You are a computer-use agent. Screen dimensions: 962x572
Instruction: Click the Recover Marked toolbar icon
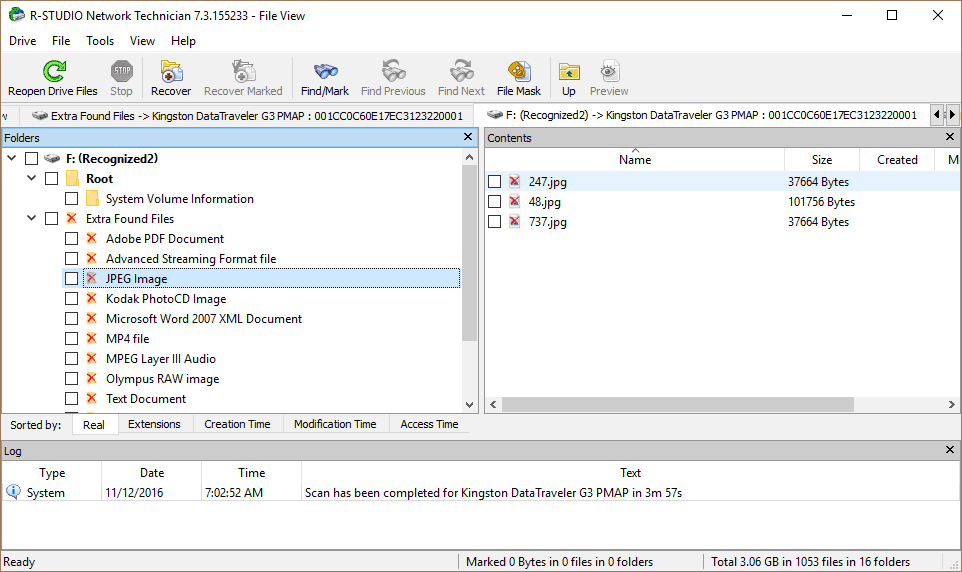click(x=243, y=71)
